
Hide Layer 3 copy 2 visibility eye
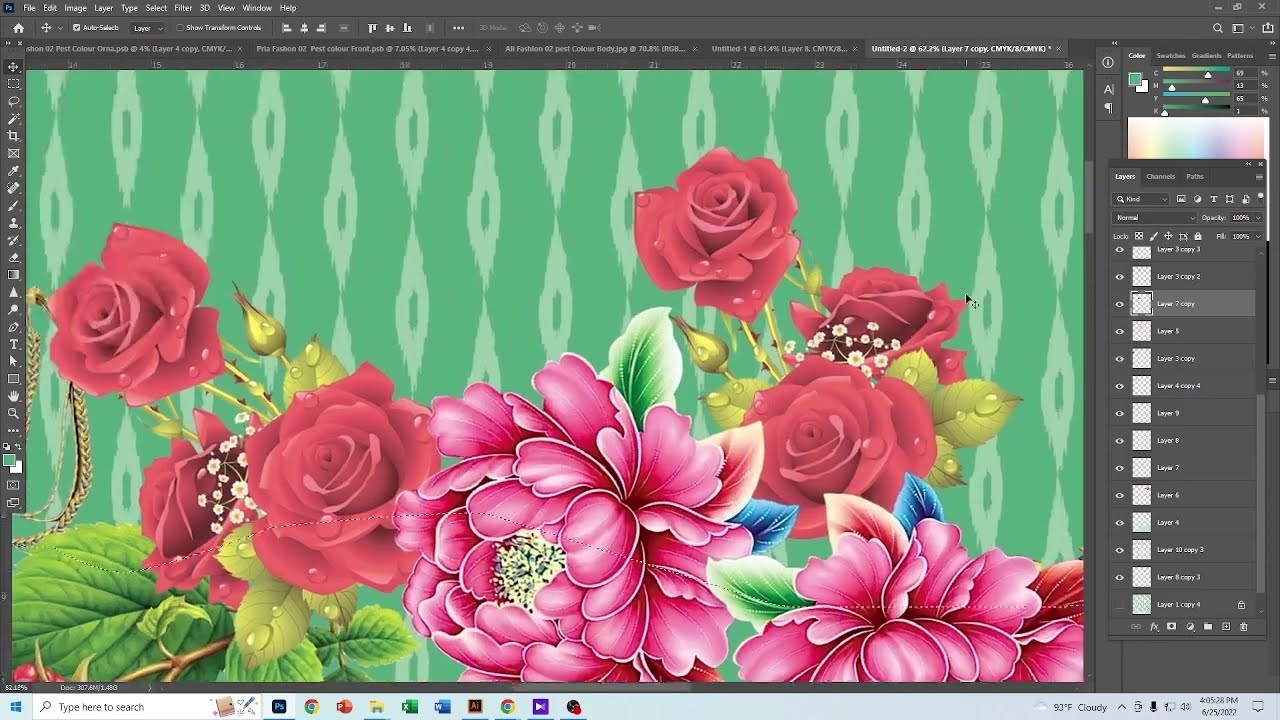click(1120, 277)
